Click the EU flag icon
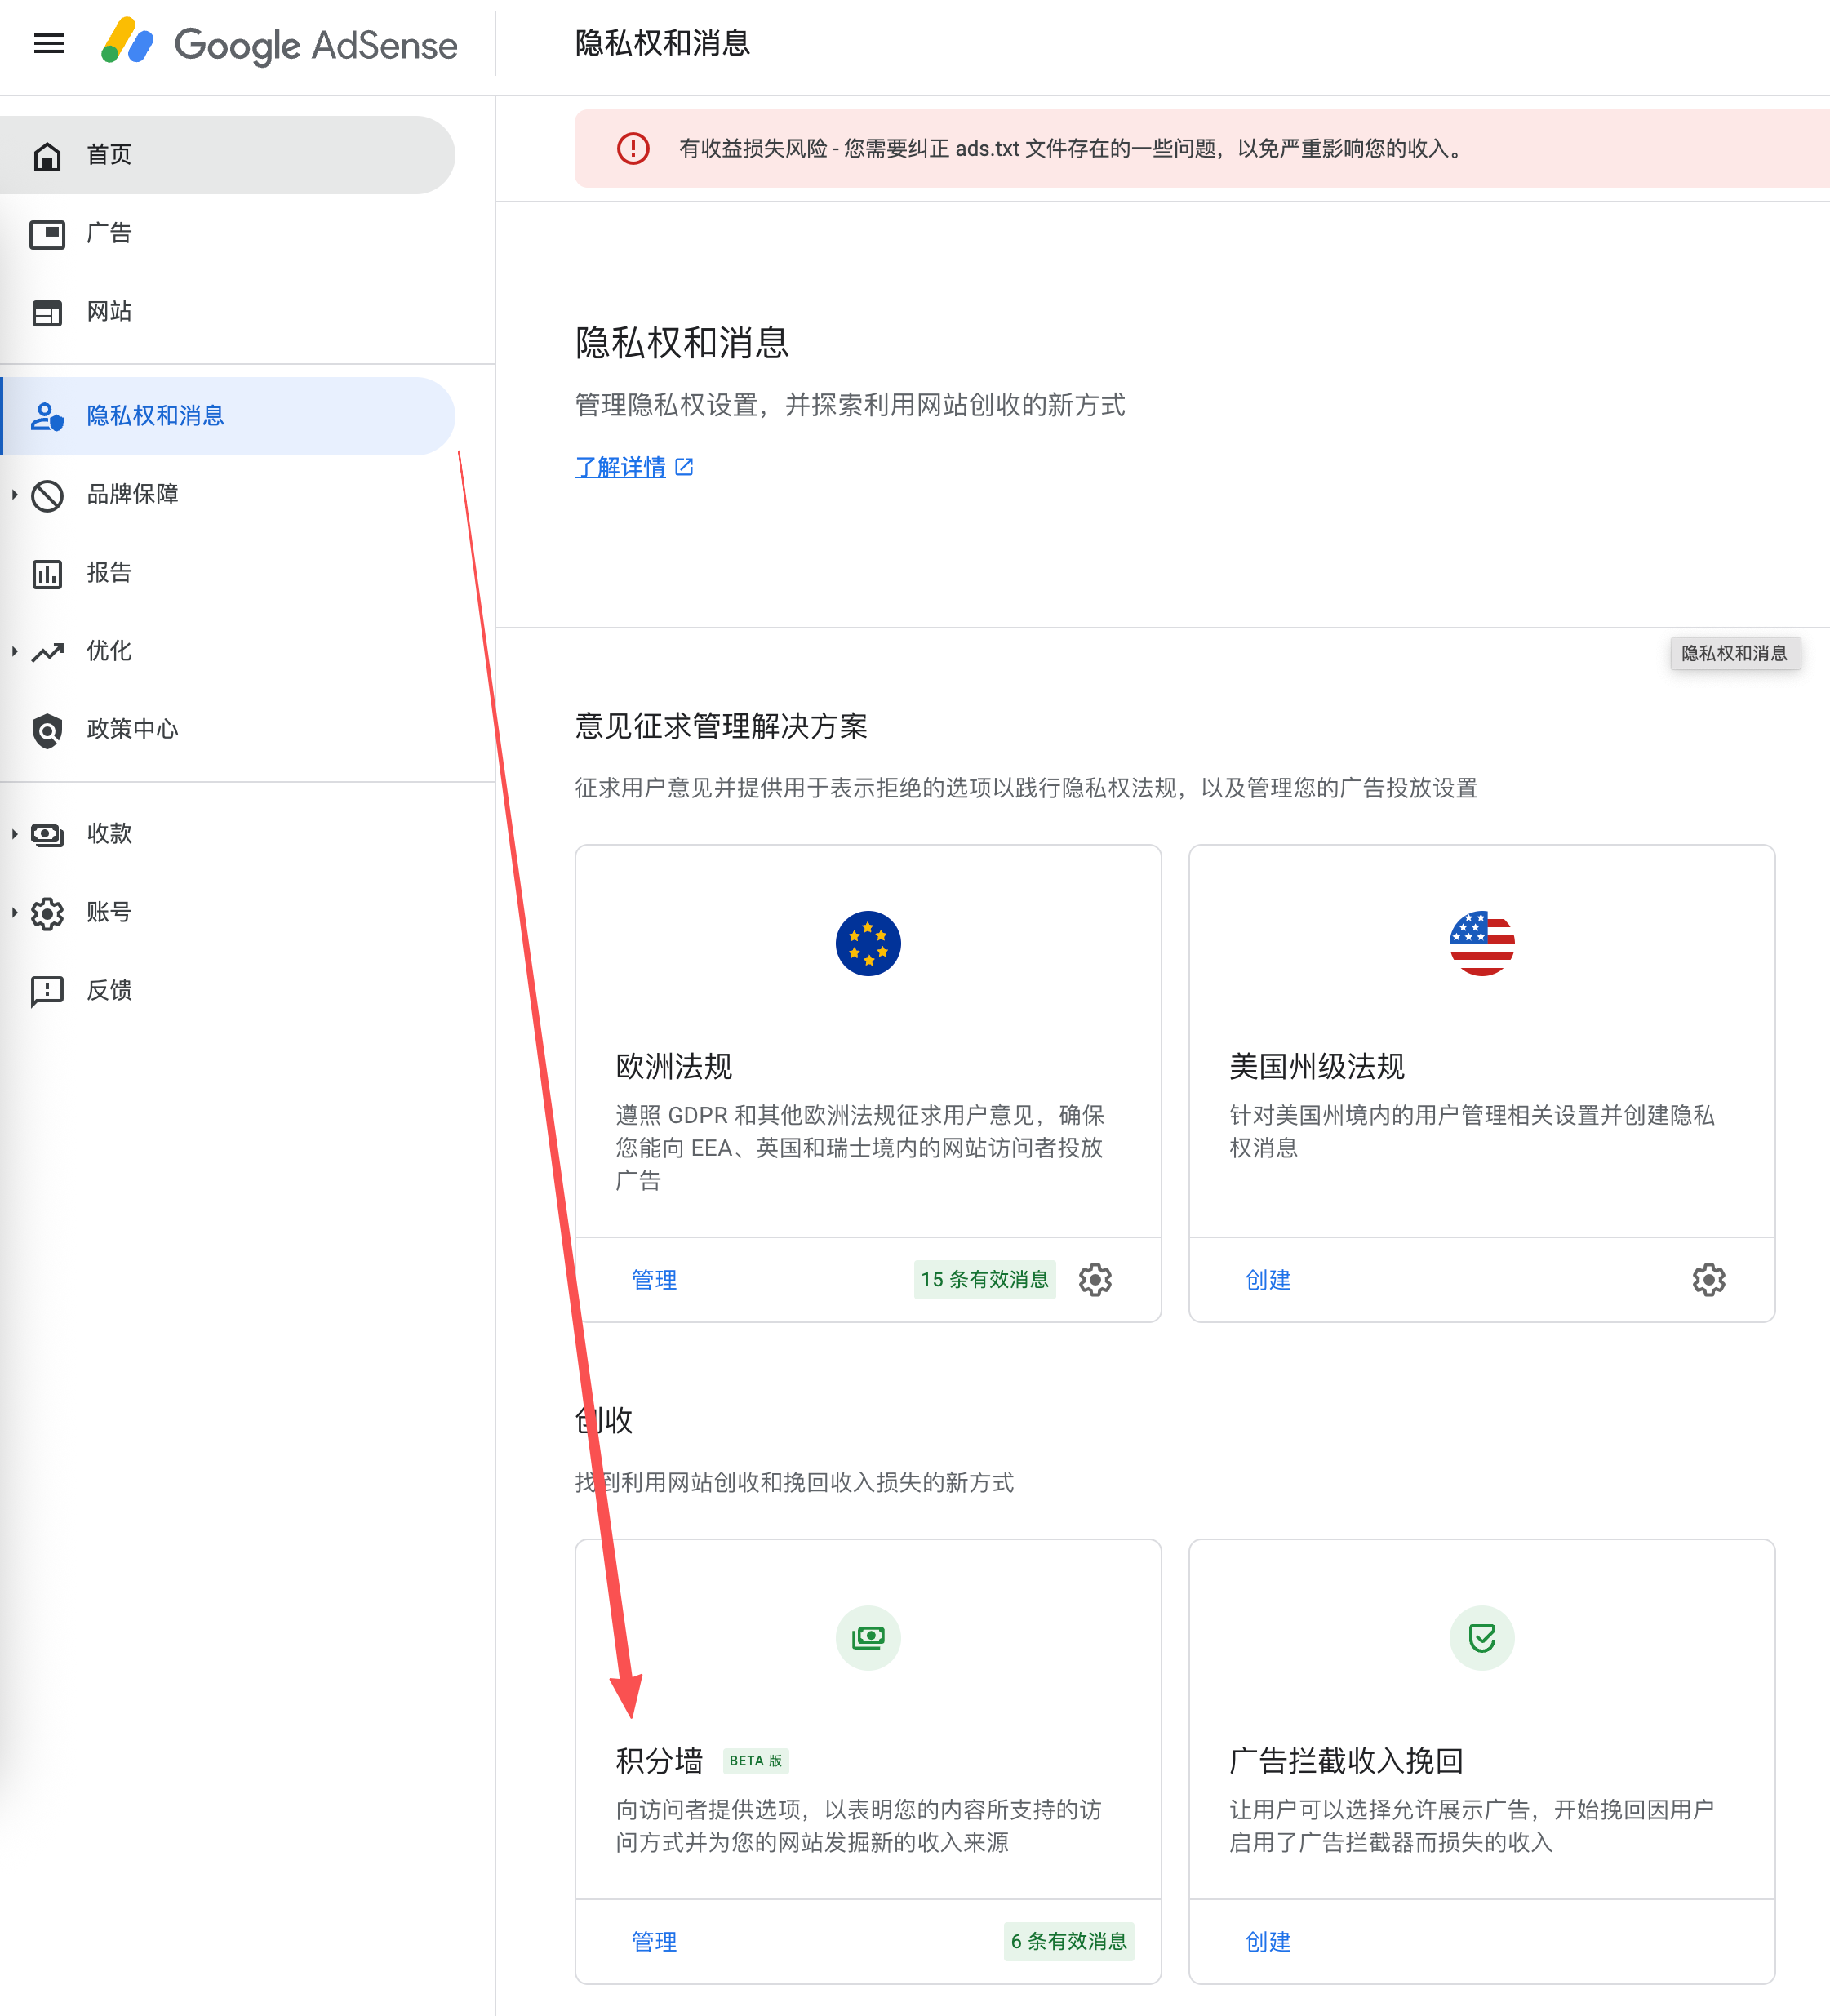 tap(868, 943)
